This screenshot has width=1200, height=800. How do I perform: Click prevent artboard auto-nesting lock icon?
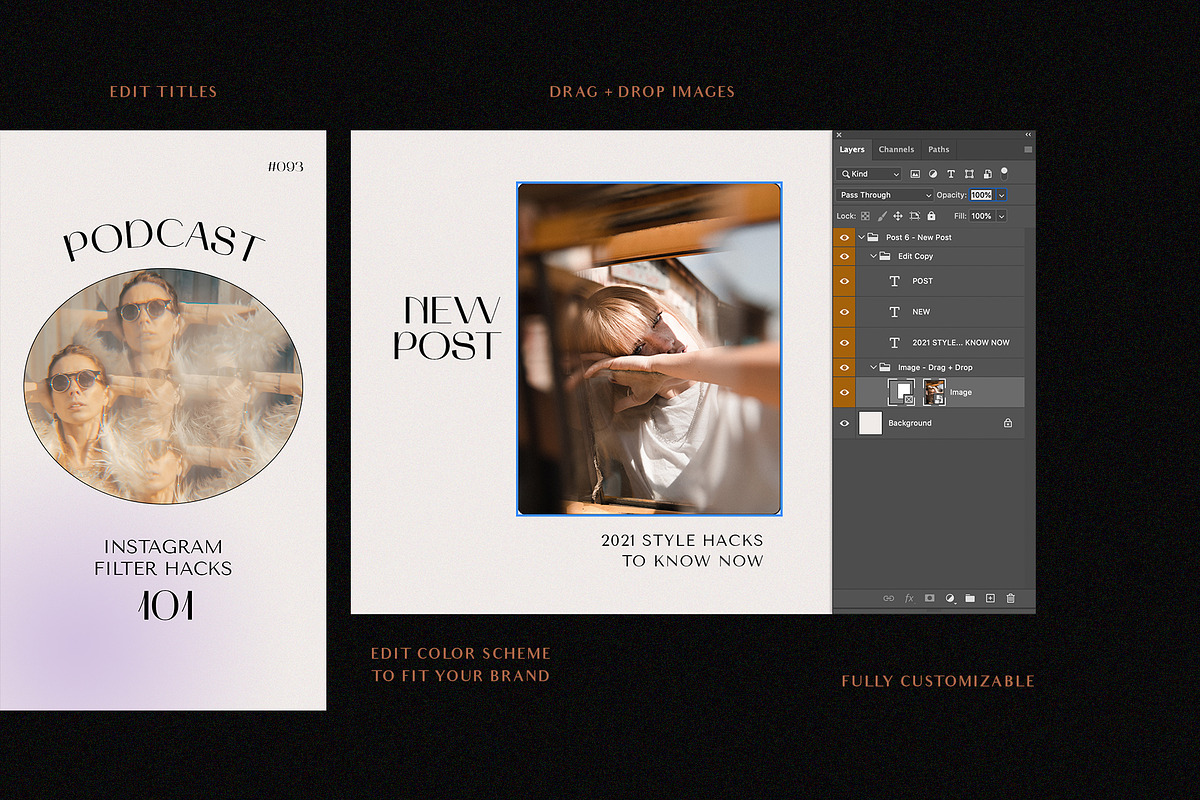tap(914, 216)
